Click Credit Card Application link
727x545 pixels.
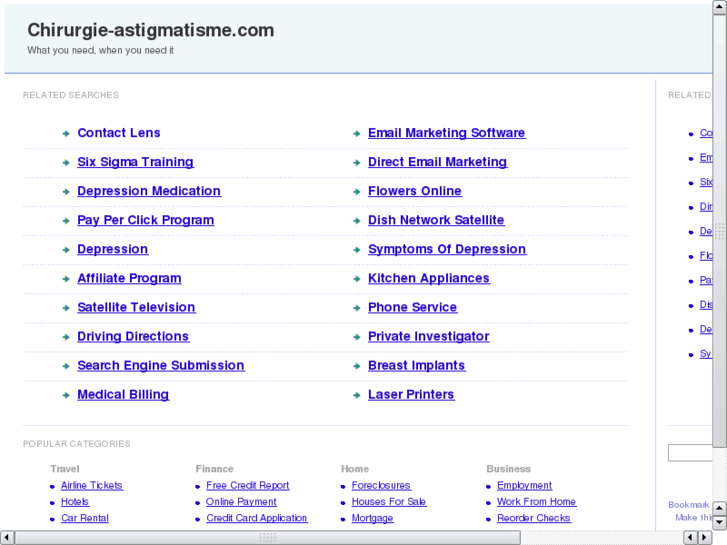click(x=257, y=518)
